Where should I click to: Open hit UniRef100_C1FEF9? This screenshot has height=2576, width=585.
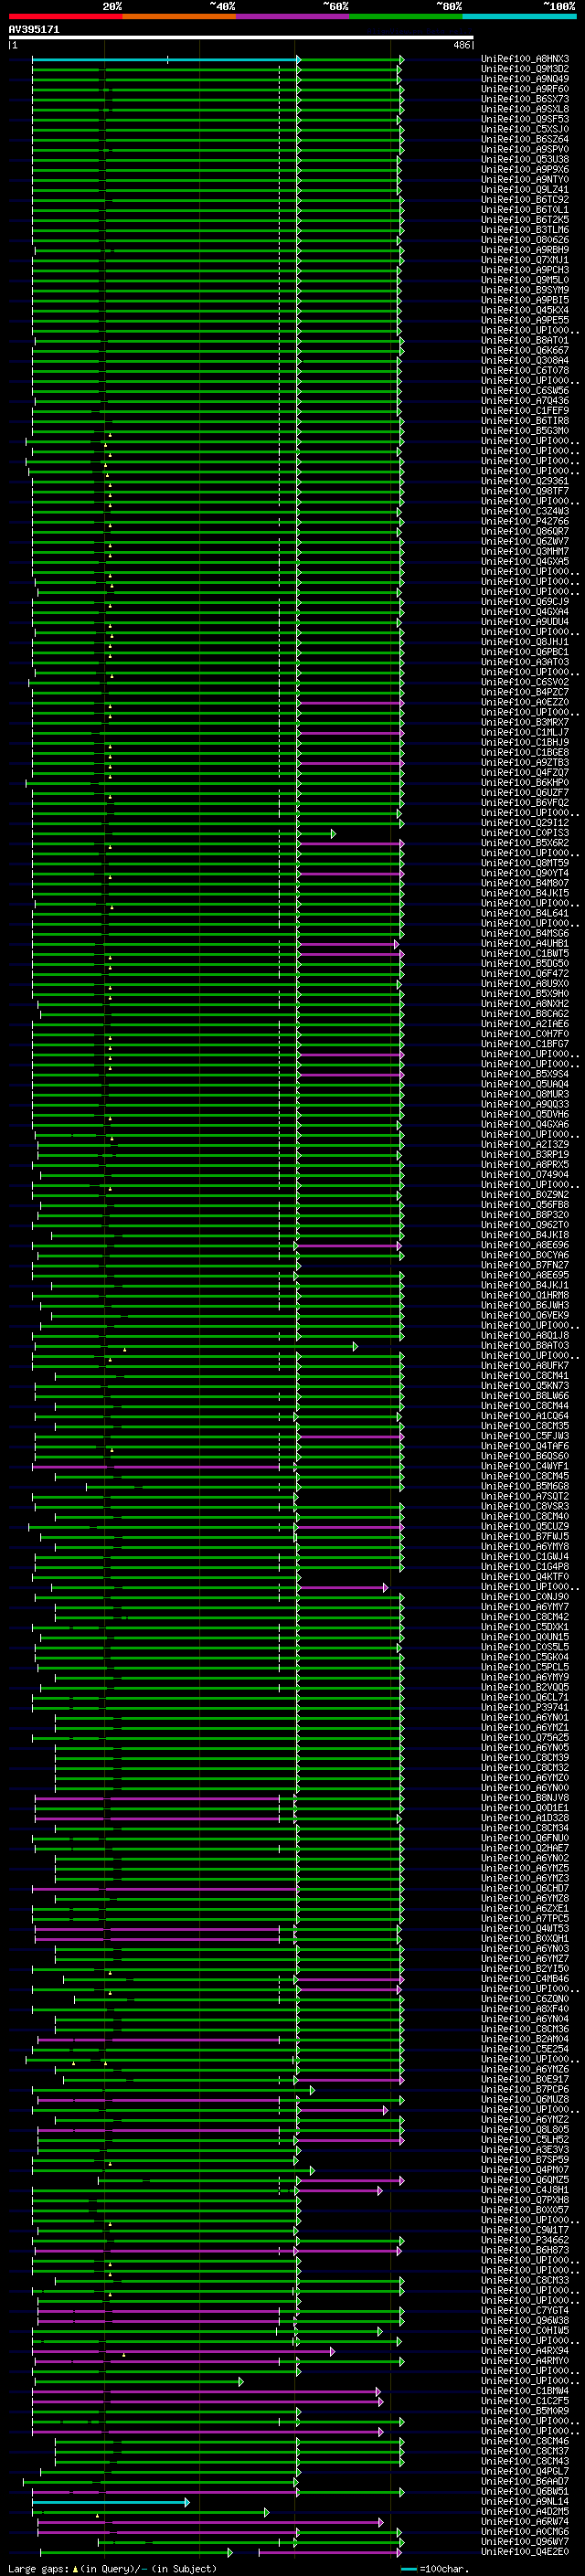click(525, 411)
